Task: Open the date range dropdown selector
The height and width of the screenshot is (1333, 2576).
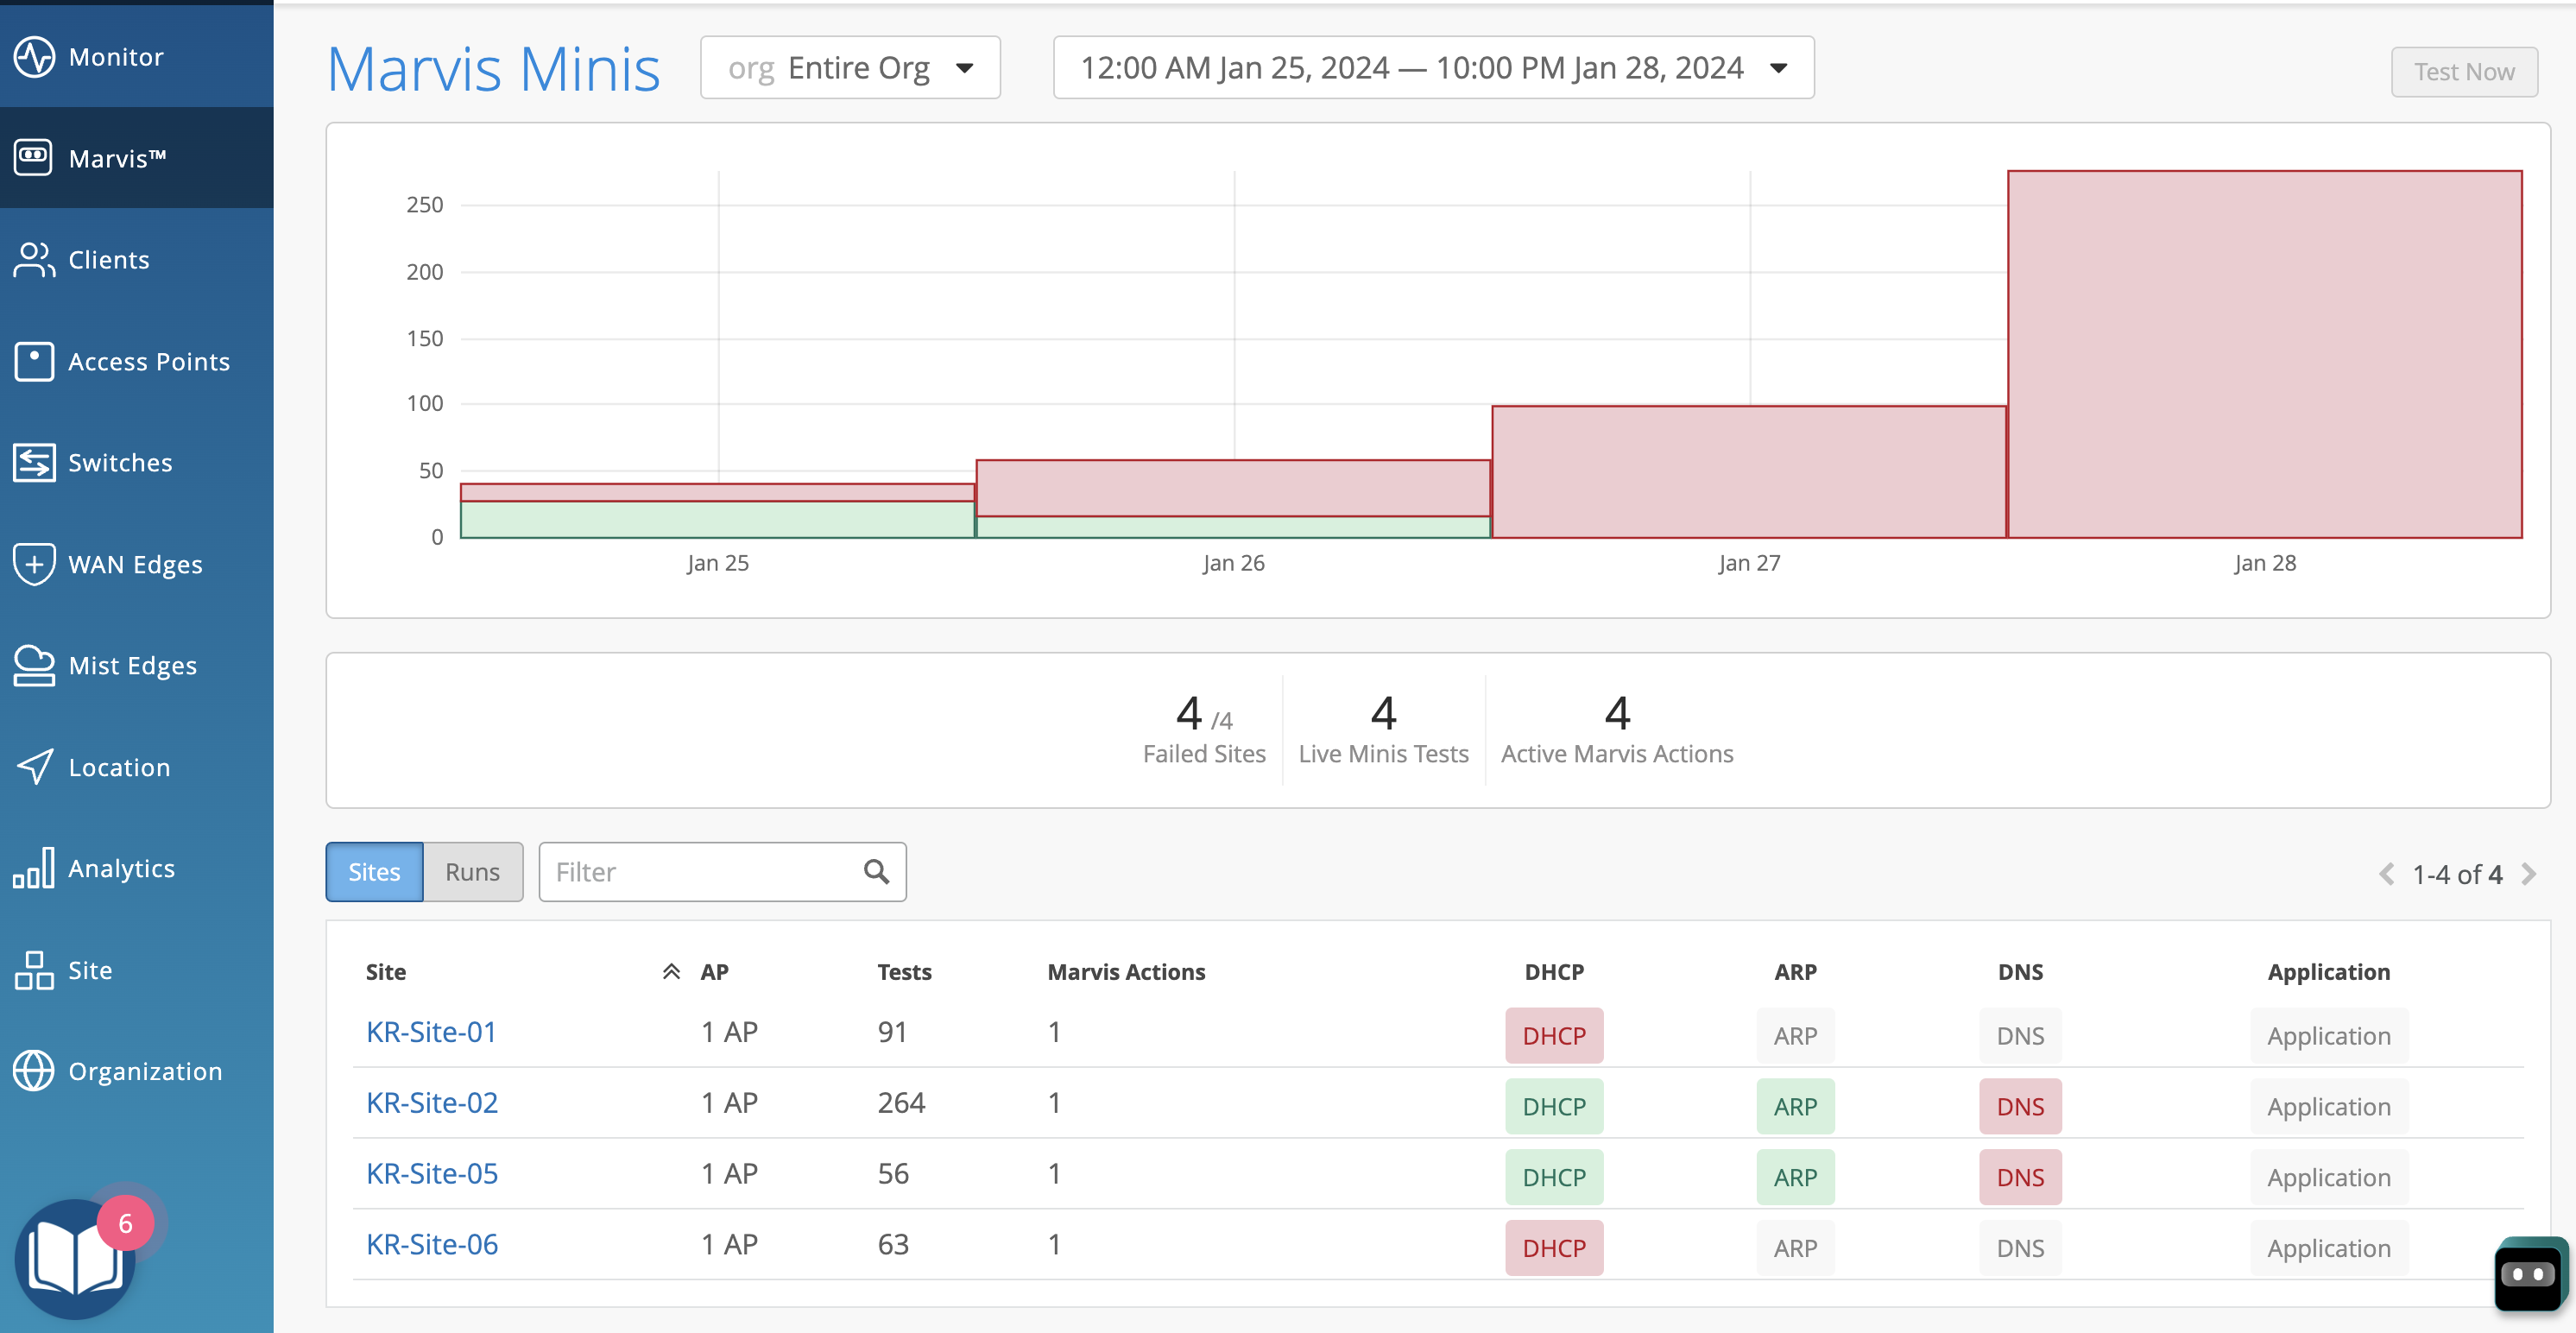Action: [1433, 68]
